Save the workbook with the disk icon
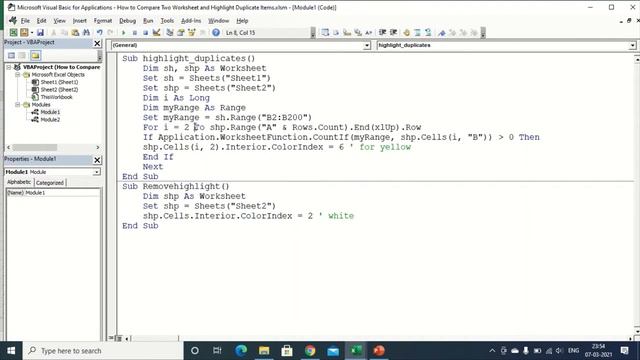Image resolution: width=640 pixels, height=360 pixels. coord(40,33)
